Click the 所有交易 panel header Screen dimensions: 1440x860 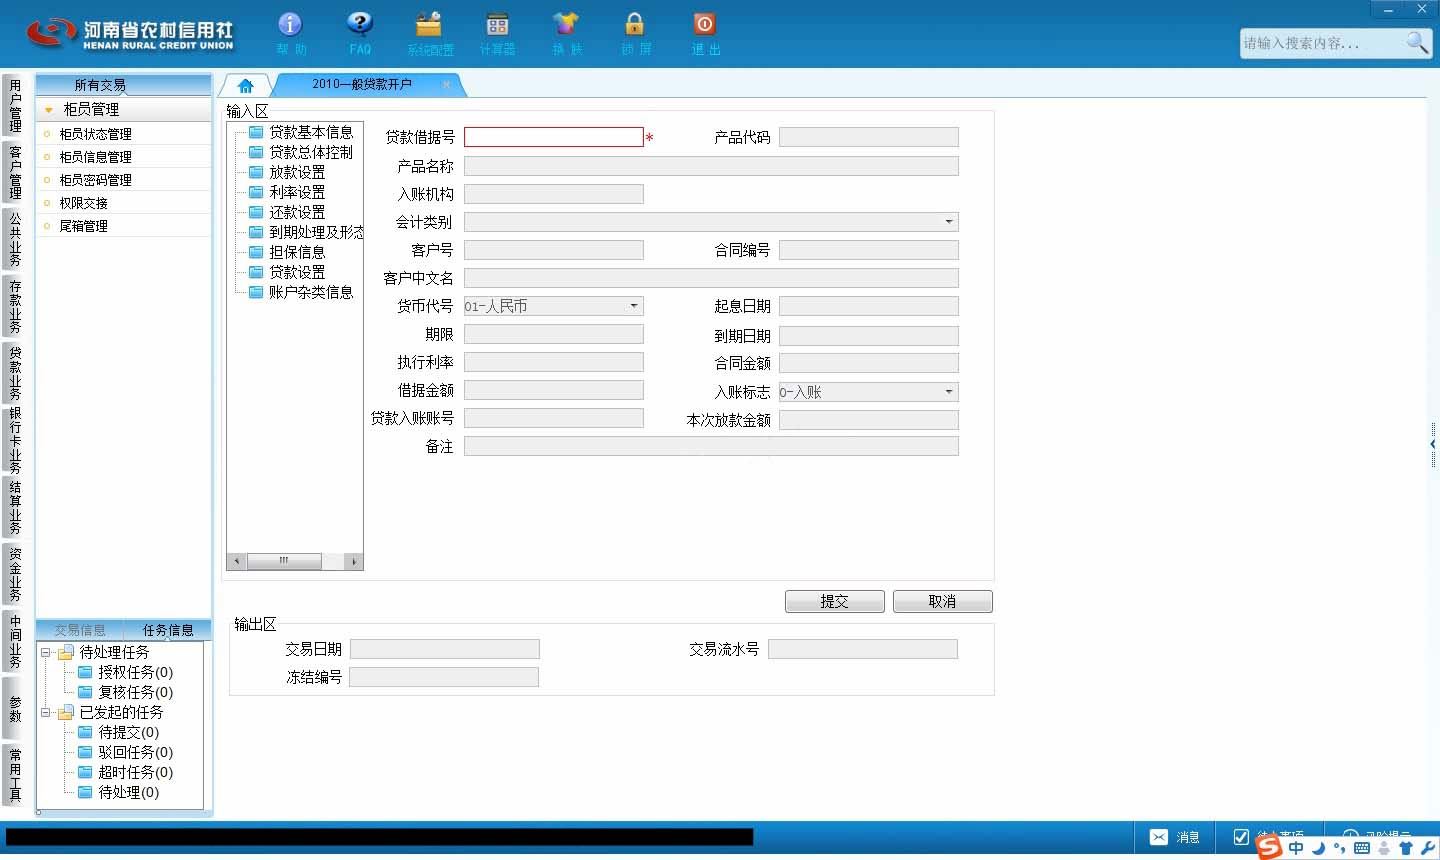[123, 85]
